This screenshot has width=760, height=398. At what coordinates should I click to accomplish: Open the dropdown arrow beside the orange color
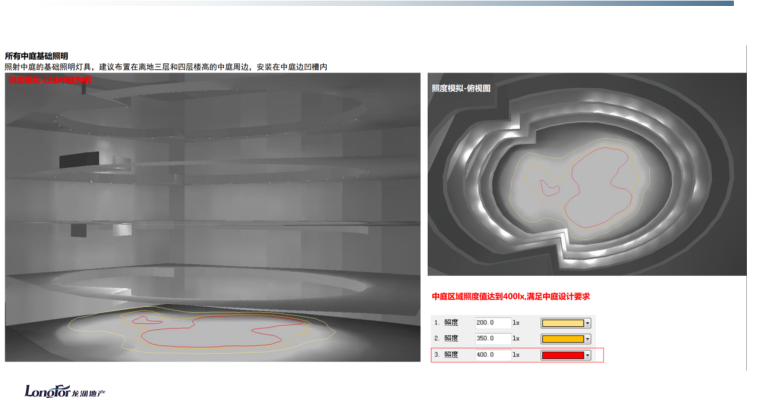tap(587, 339)
